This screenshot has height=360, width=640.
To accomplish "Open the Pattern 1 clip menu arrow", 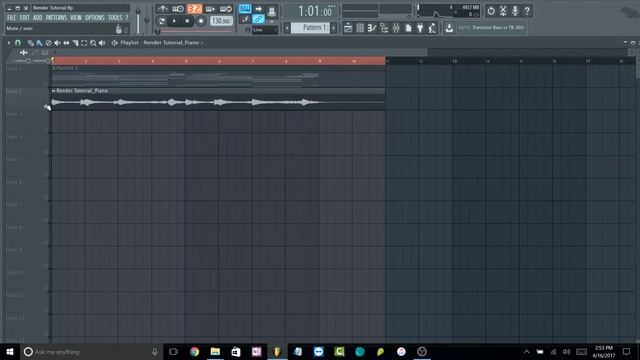I will tap(53, 68).
